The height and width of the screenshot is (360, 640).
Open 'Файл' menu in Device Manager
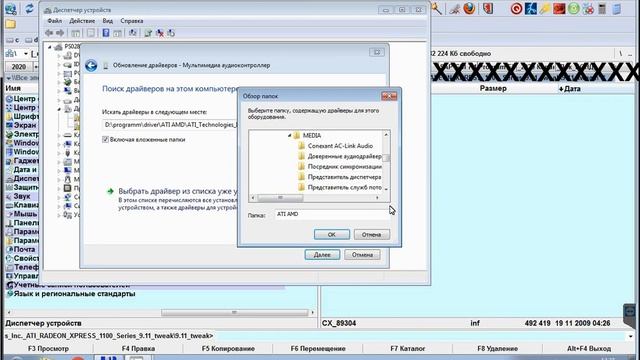point(55,21)
